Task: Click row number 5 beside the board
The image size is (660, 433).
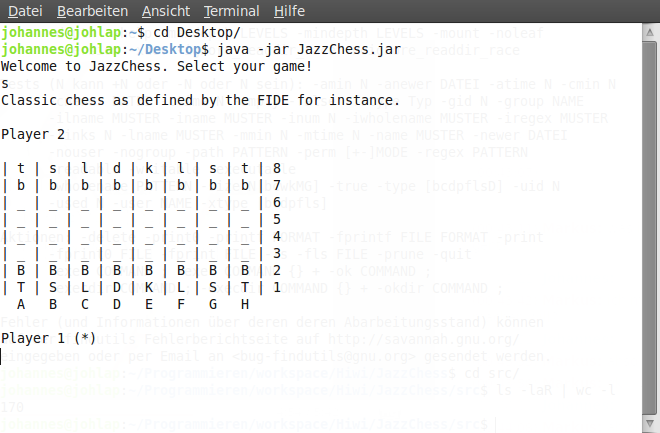Action: tap(277, 219)
